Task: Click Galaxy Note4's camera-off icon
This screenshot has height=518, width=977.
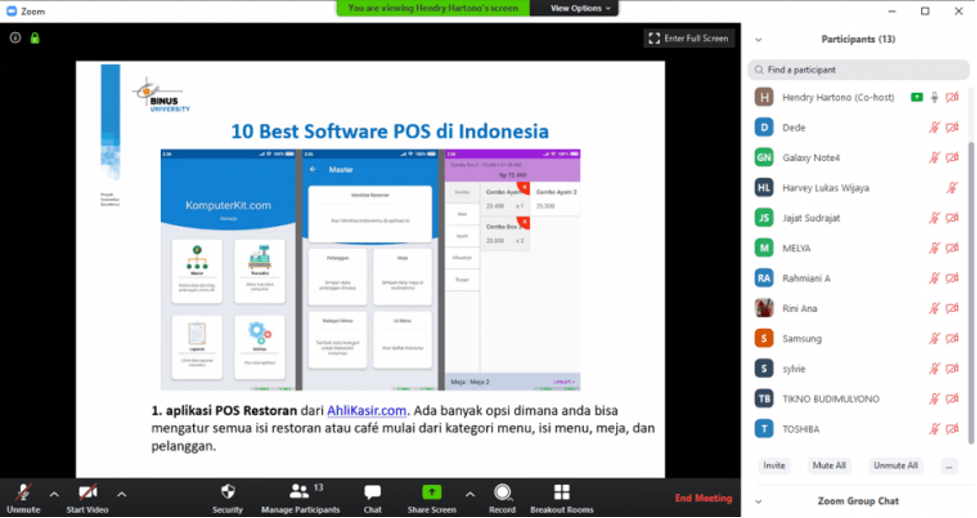Action: pos(952,158)
